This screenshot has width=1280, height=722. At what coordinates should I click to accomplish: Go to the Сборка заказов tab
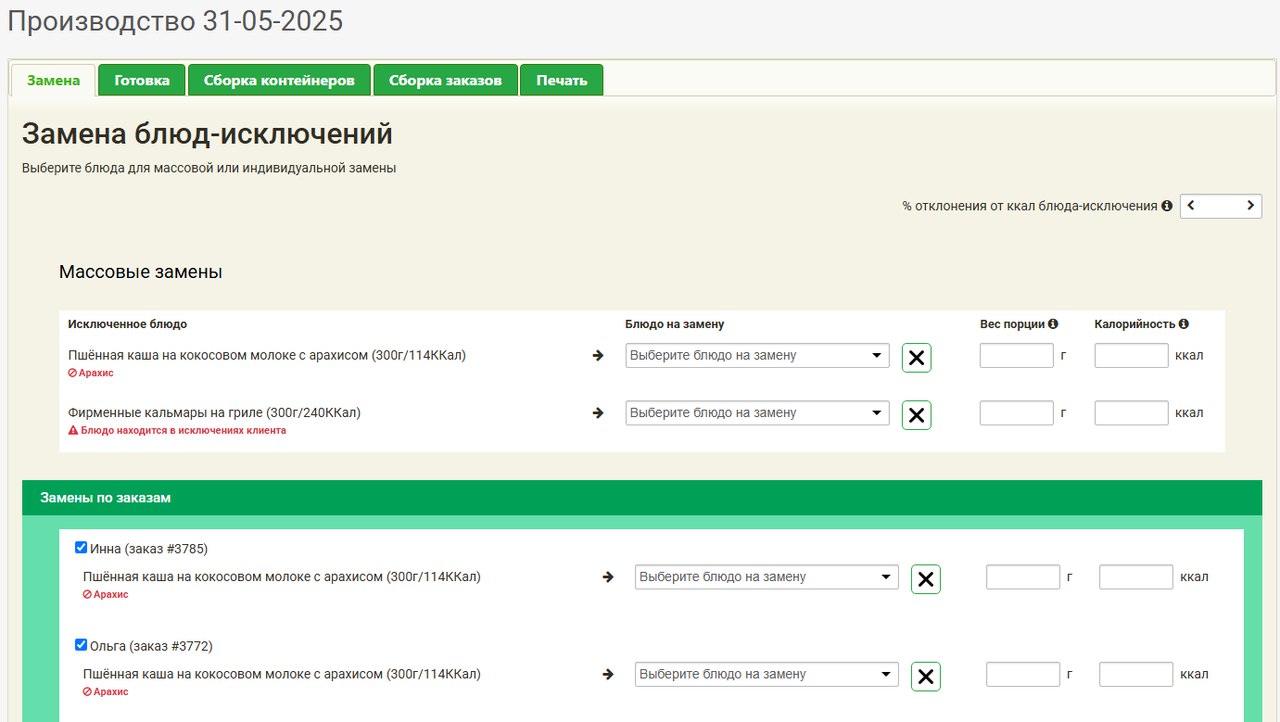point(445,80)
